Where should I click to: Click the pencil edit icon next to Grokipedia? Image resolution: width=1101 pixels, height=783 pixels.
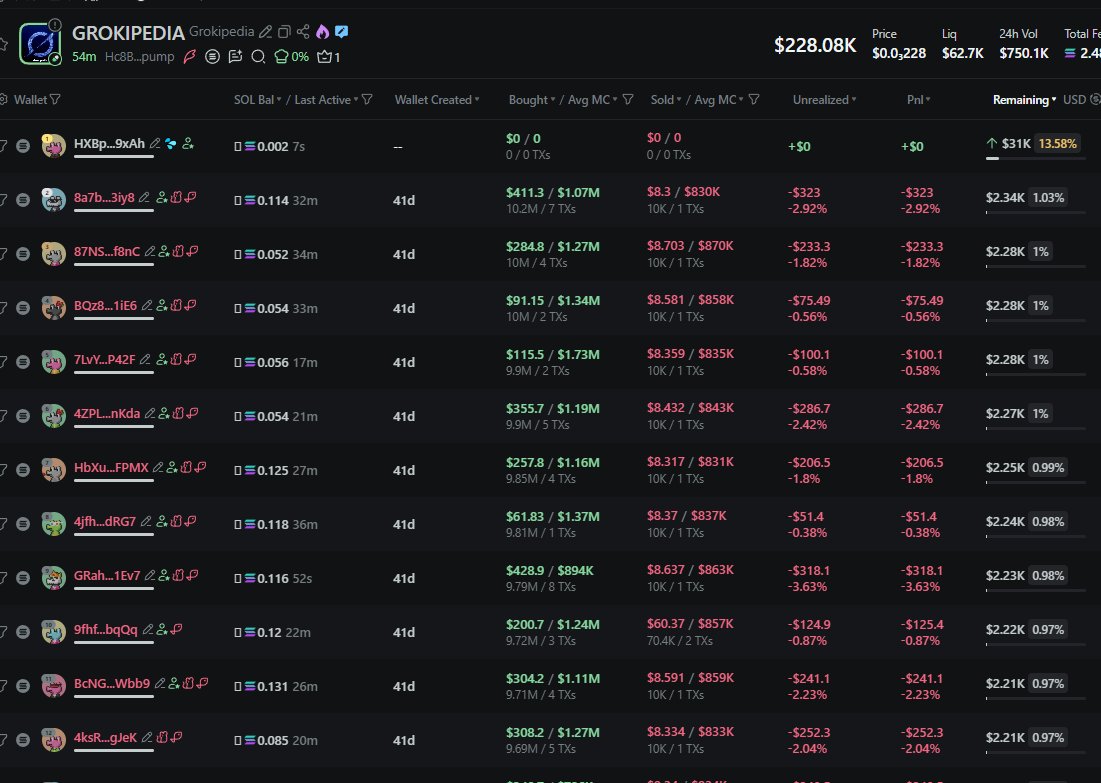(x=265, y=32)
